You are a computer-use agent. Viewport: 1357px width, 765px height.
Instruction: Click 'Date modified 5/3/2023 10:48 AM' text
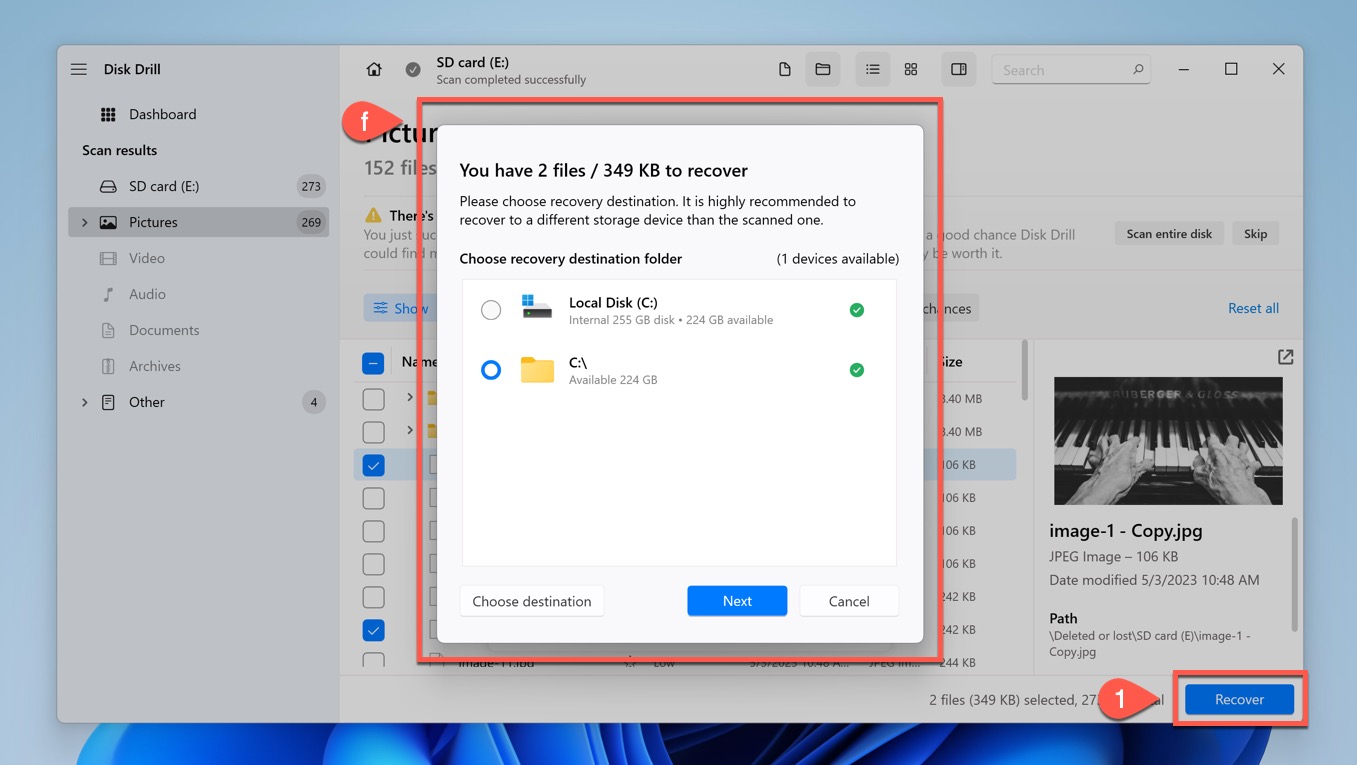click(1154, 580)
